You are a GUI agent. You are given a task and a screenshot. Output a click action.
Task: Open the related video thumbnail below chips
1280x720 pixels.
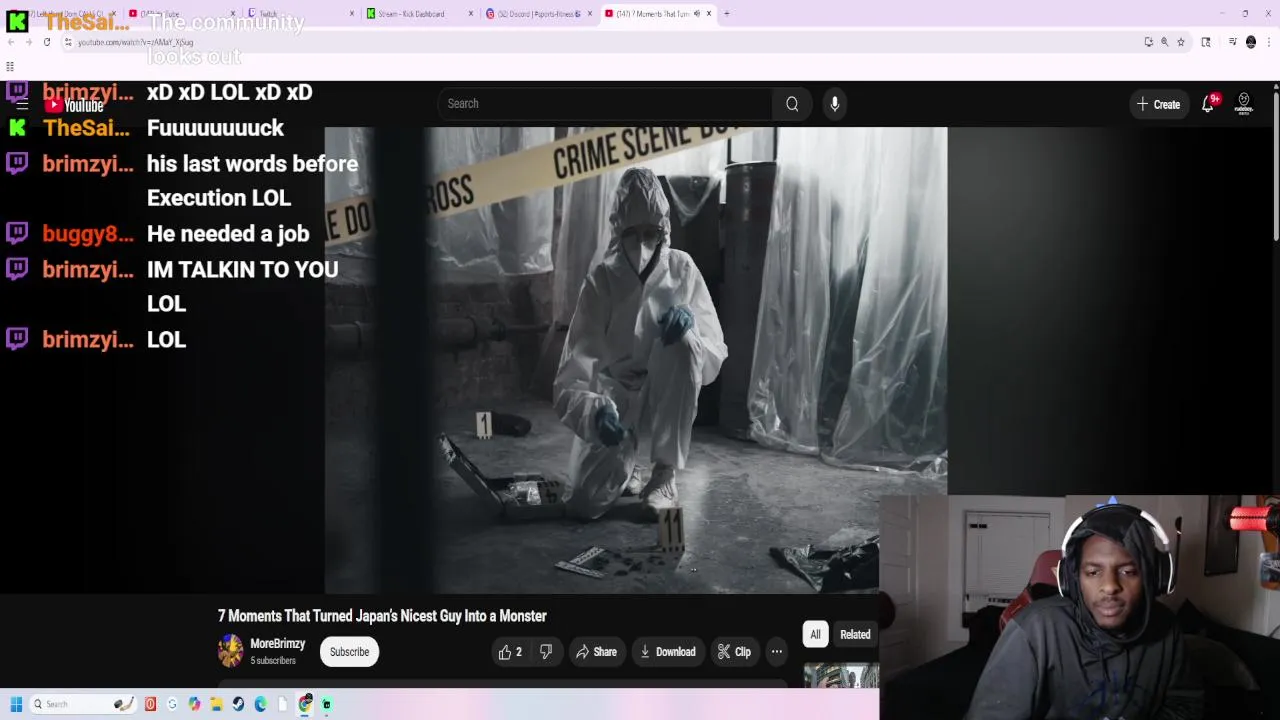pyautogui.click(x=841, y=676)
